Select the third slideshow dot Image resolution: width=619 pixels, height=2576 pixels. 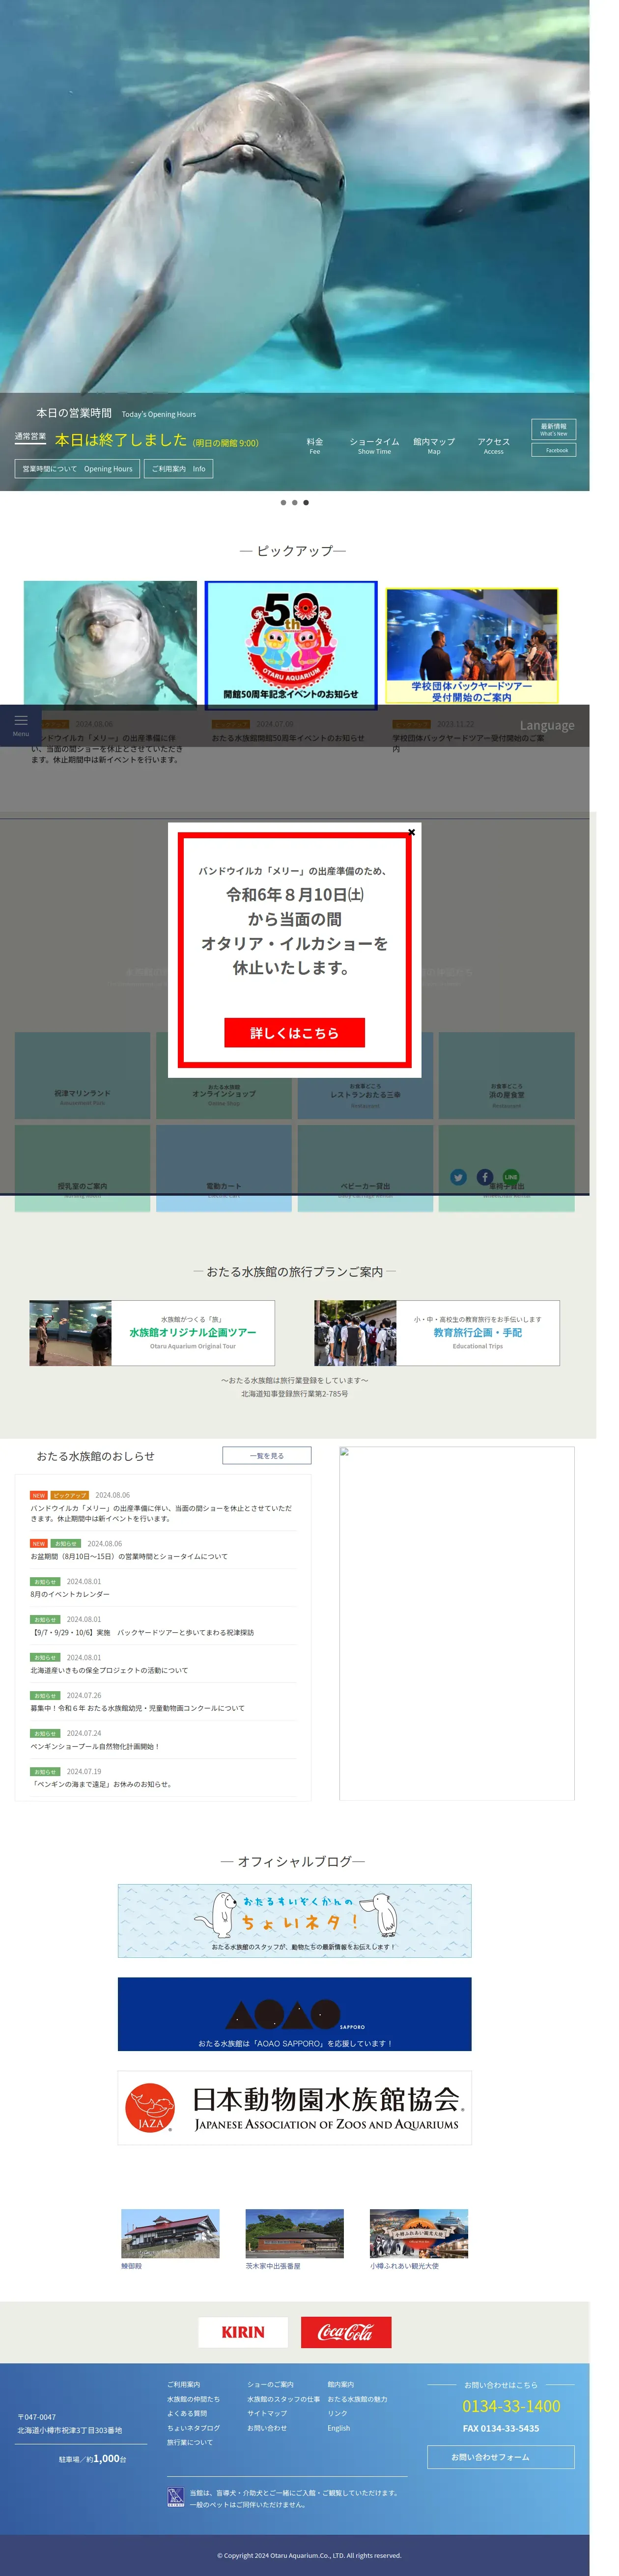pyautogui.click(x=306, y=502)
